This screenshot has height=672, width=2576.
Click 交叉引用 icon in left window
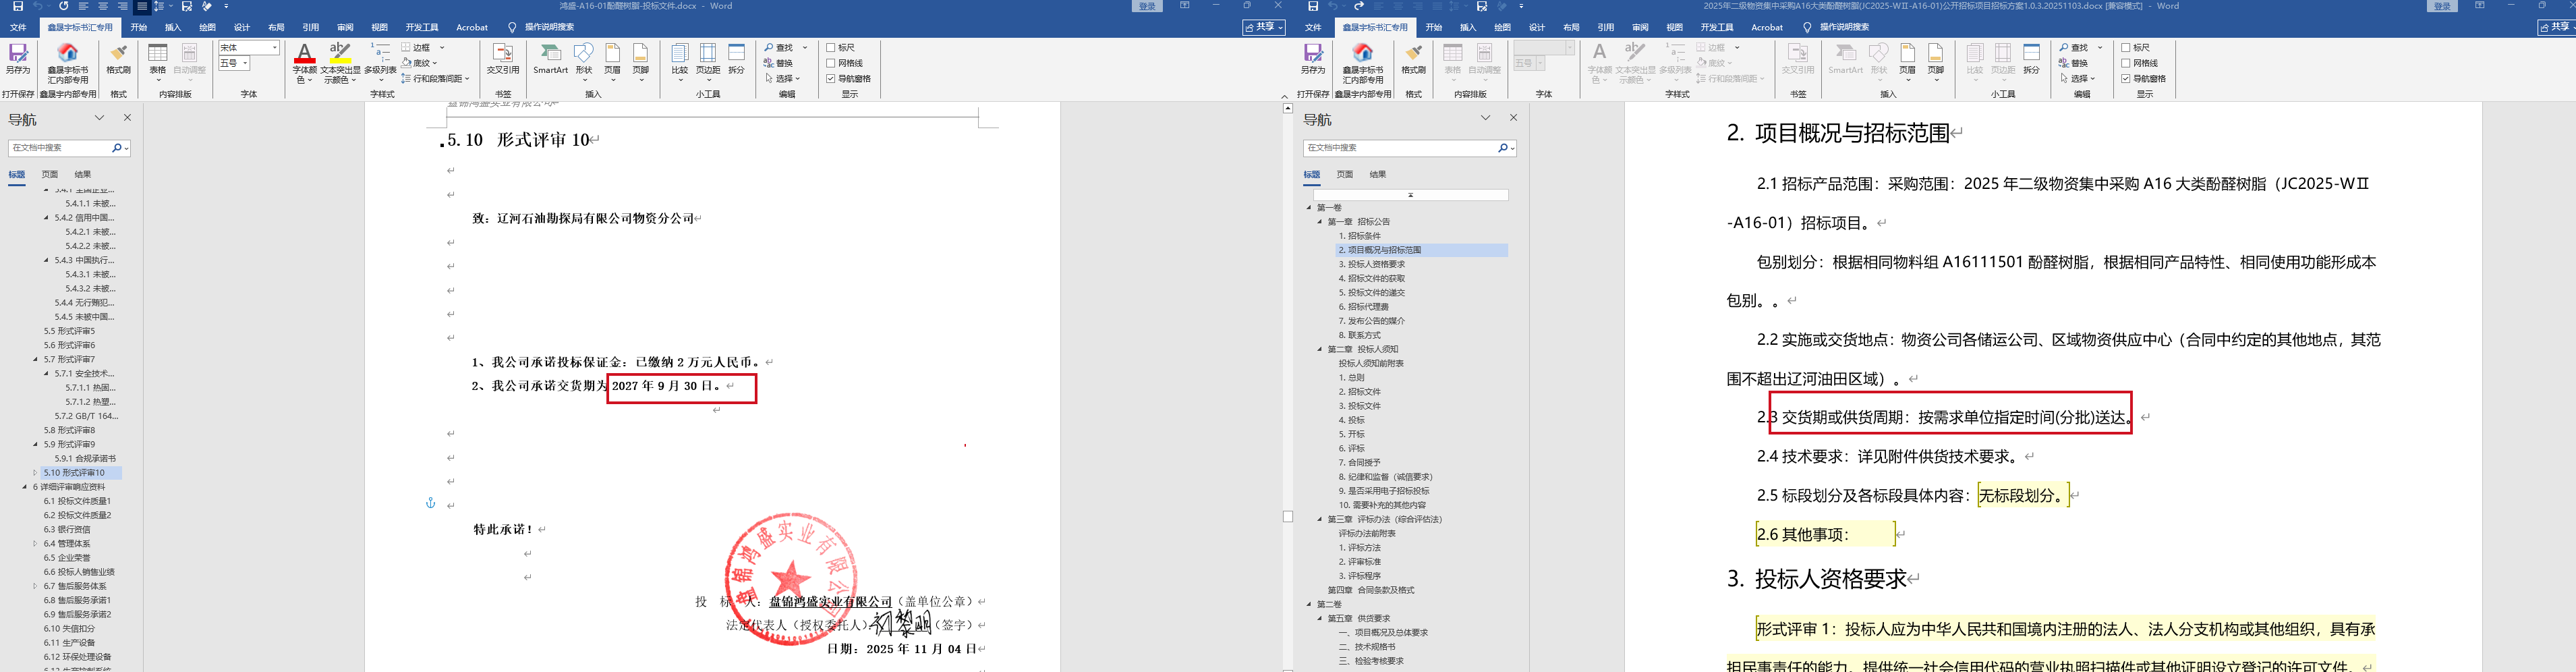(503, 59)
